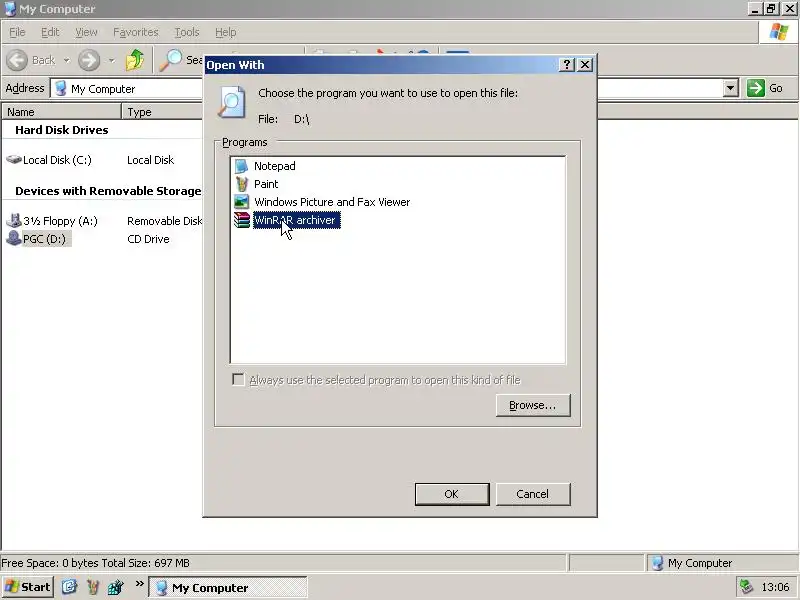Click the Windows flag logo in menu bar
800x600 pixels.
click(779, 32)
